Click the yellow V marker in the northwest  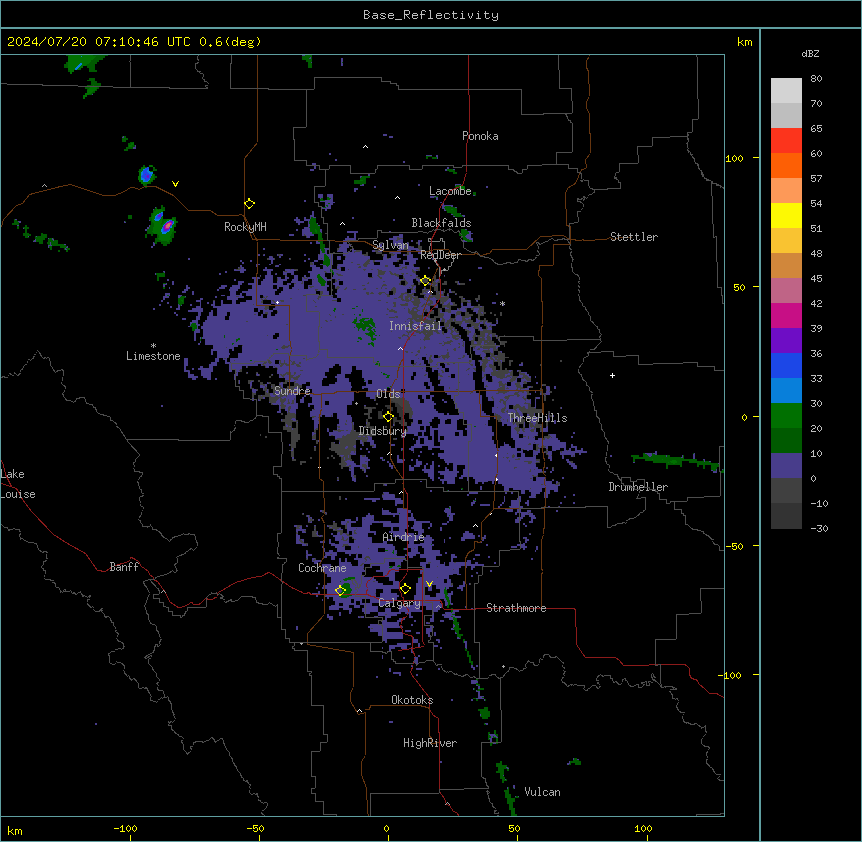[175, 184]
